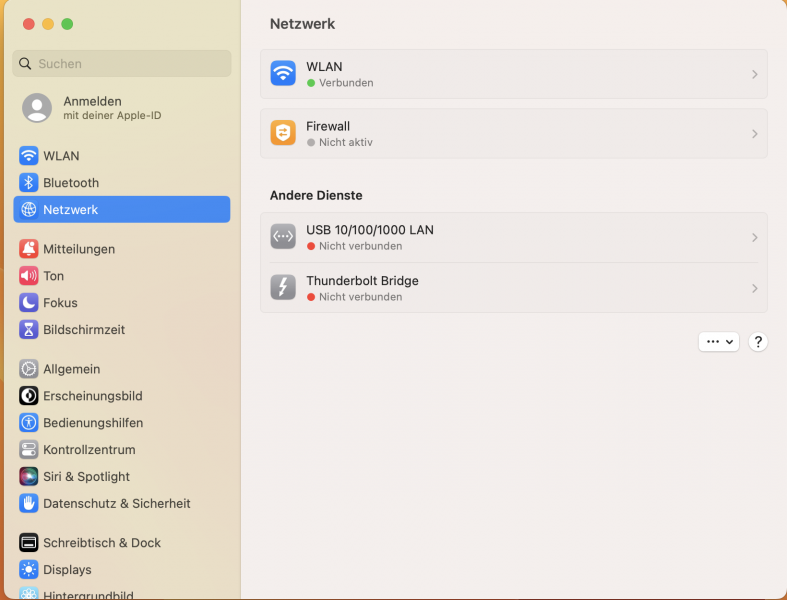Click the Mitteilungen bell icon
Image resolution: width=787 pixels, height=600 pixels.
tap(29, 249)
